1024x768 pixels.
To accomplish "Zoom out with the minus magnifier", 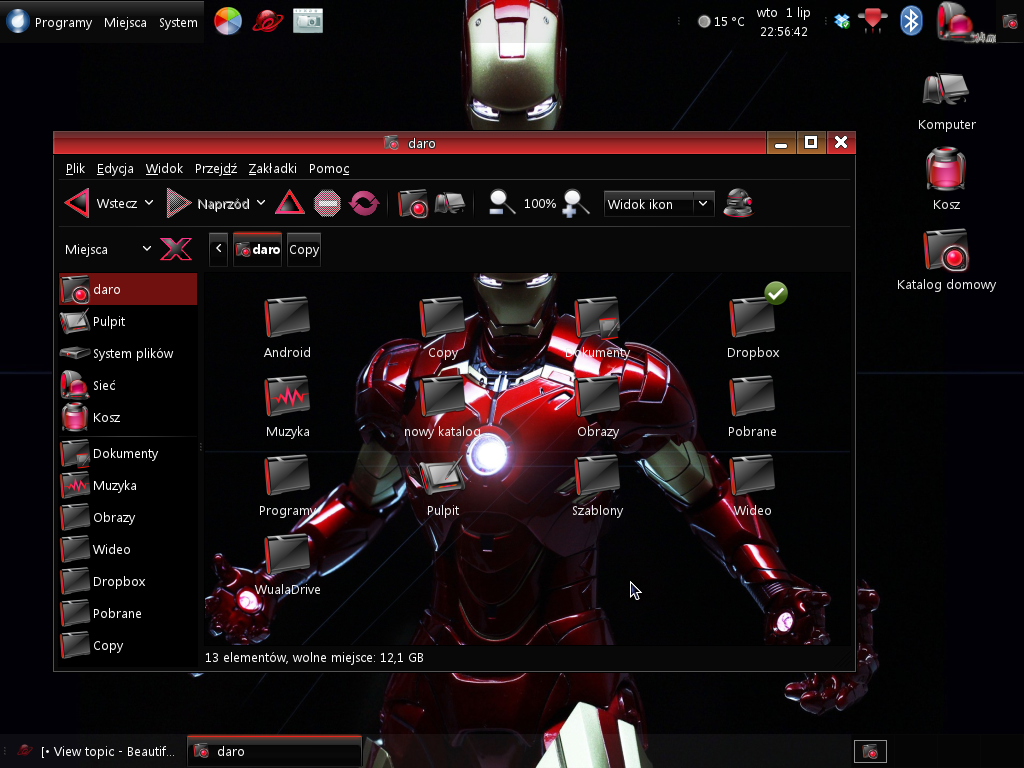I will 502,203.
